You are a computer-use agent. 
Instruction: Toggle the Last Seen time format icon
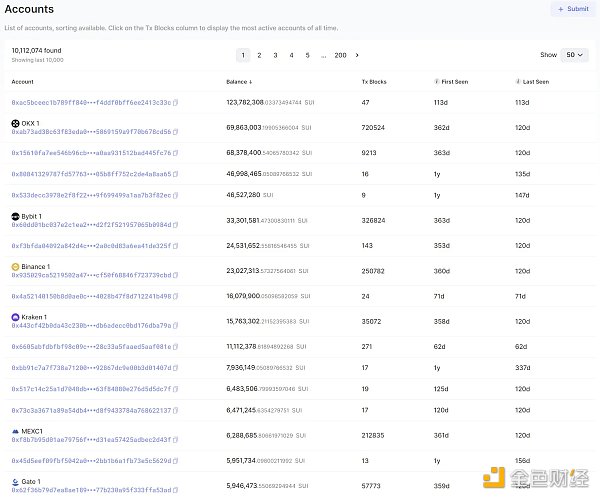[518, 81]
